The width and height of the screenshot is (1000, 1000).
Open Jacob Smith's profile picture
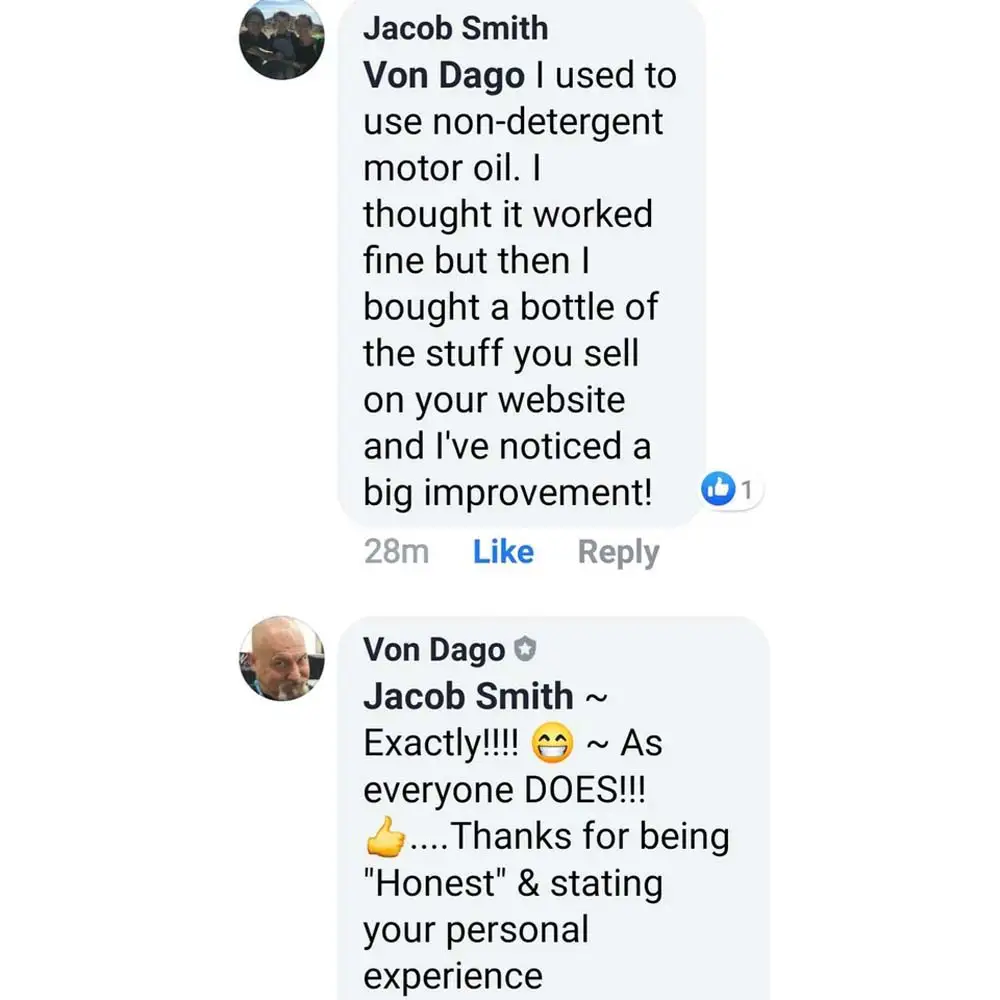click(282, 38)
